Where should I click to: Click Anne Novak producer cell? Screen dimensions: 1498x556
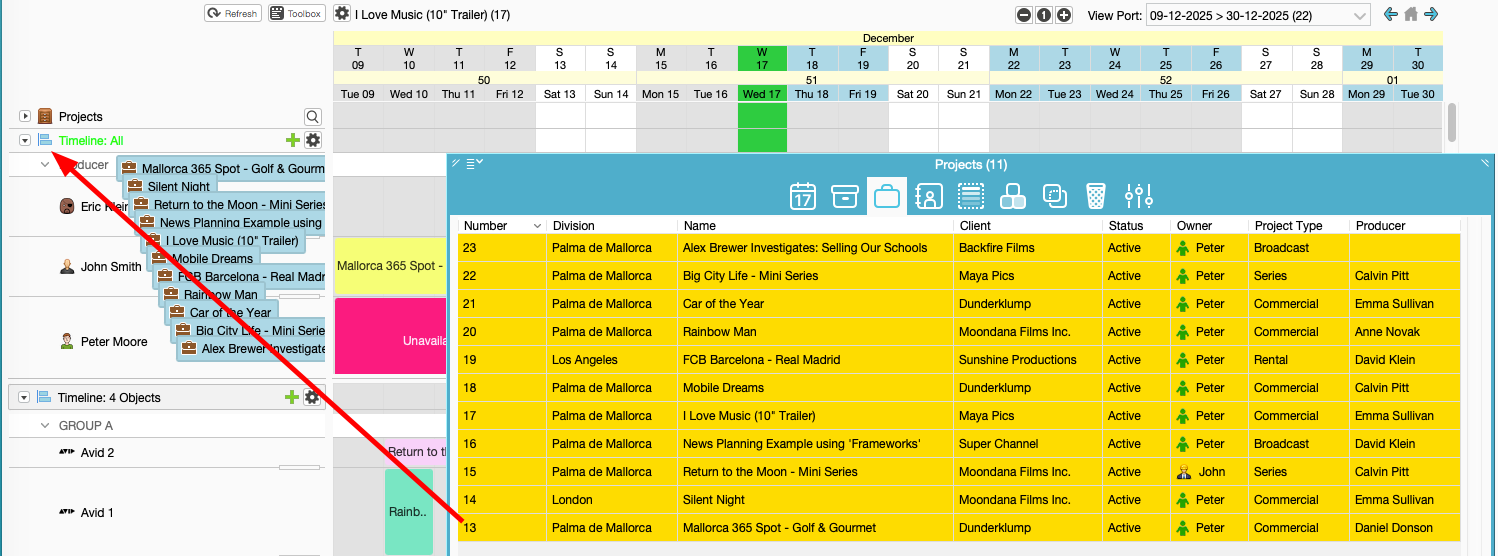pyautogui.click(x=1404, y=332)
